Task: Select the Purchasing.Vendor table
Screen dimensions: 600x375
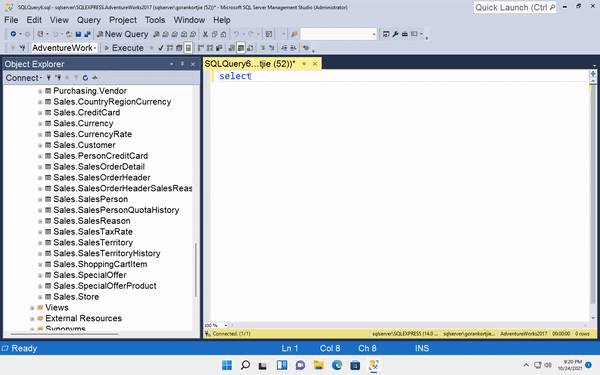Action: [x=90, y=91]
